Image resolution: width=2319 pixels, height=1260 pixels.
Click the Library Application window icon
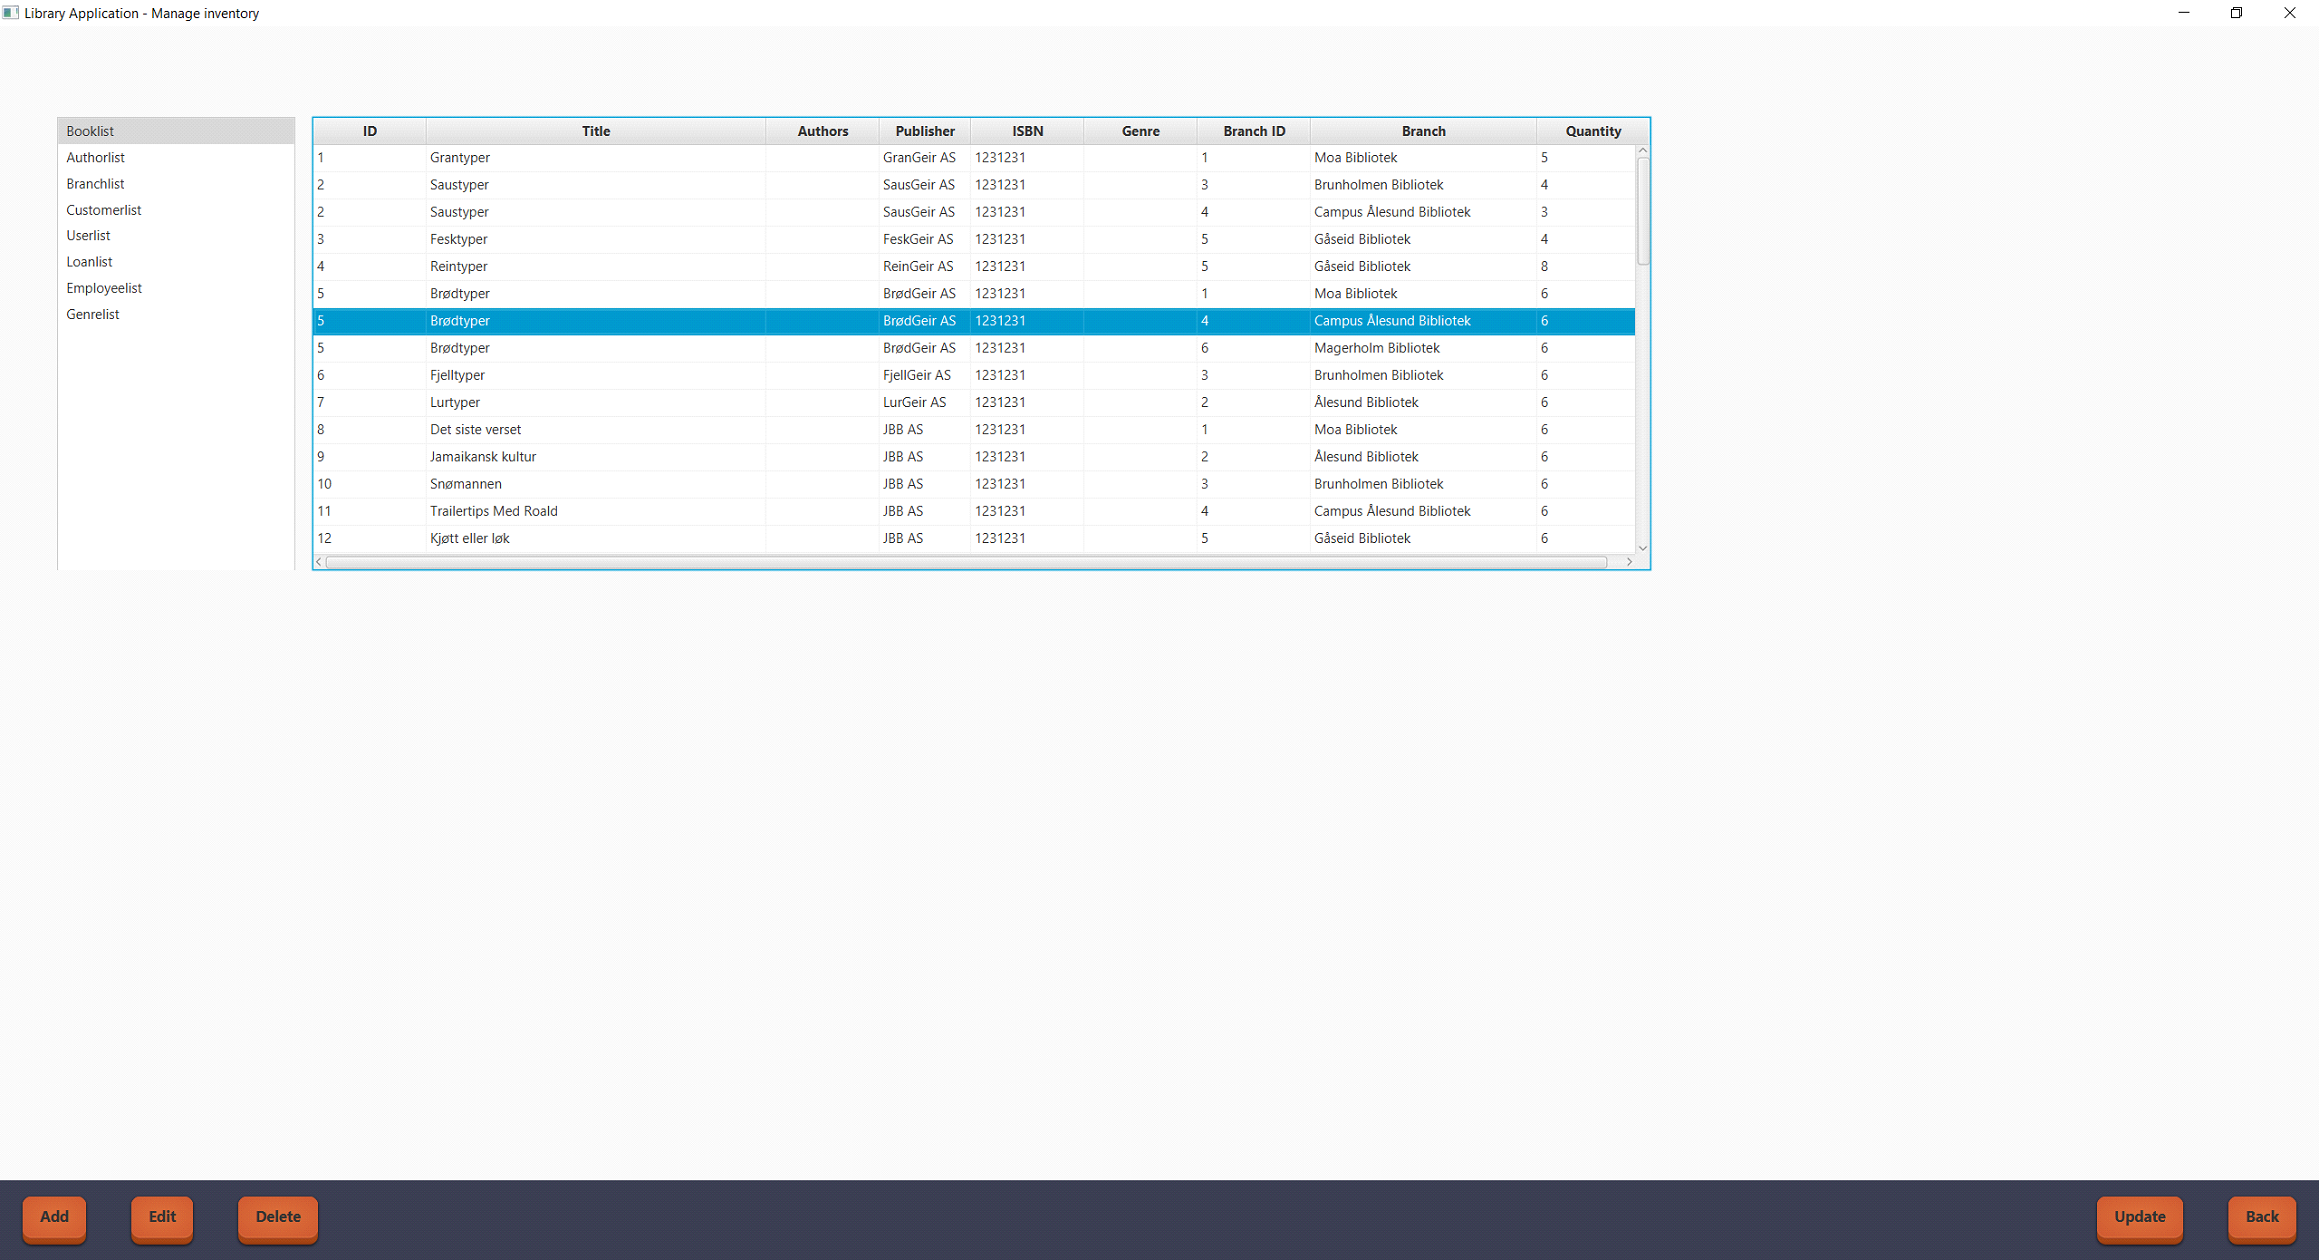11,13
